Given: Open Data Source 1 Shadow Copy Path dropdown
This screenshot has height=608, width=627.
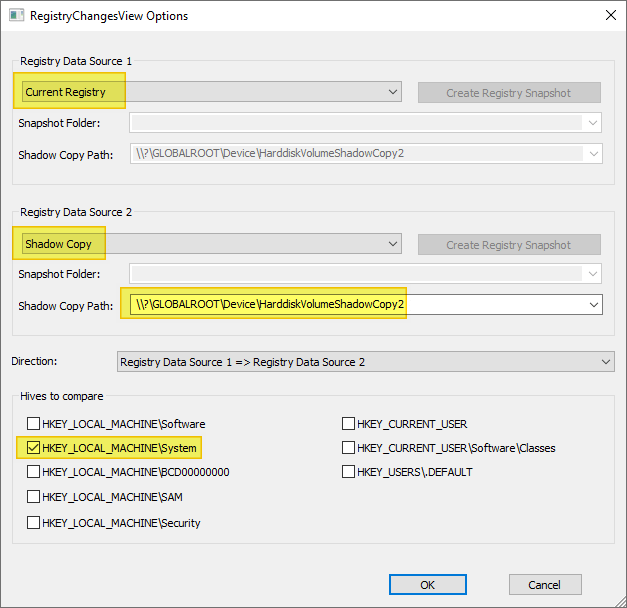Looking at the screenshot, I should pos(593,154).
